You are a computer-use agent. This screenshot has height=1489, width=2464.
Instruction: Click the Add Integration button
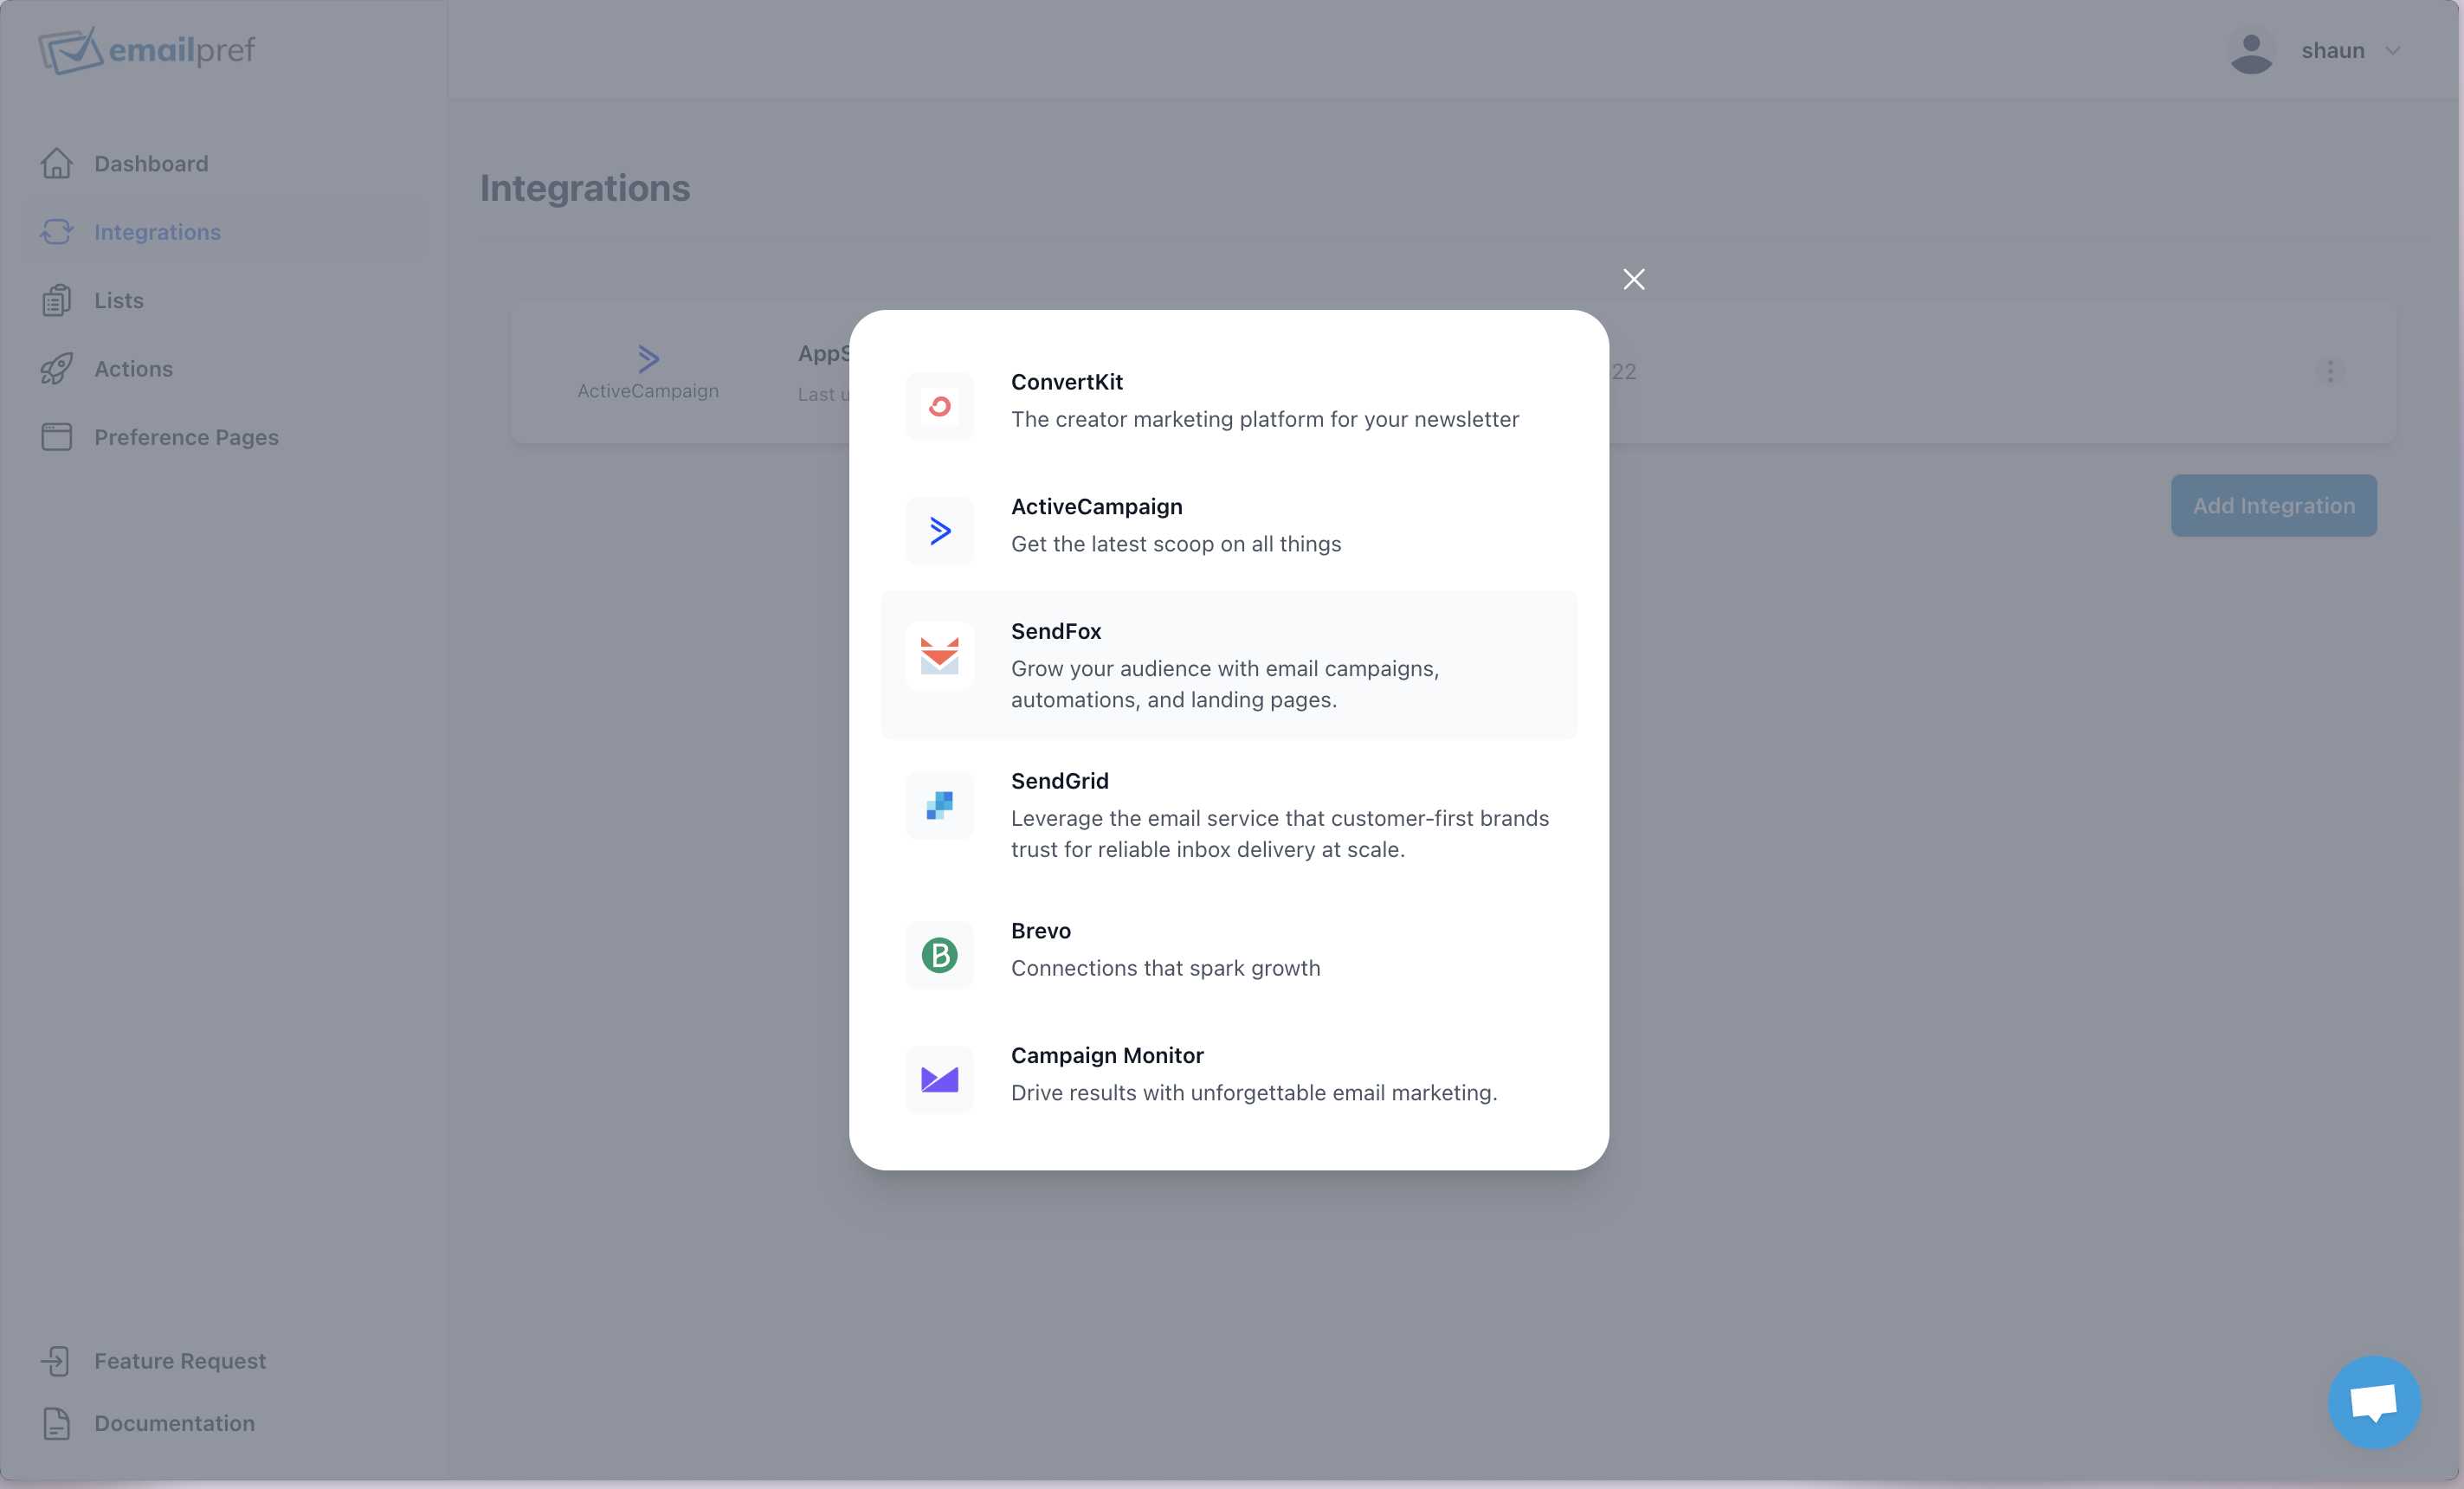coord(2273,506)
